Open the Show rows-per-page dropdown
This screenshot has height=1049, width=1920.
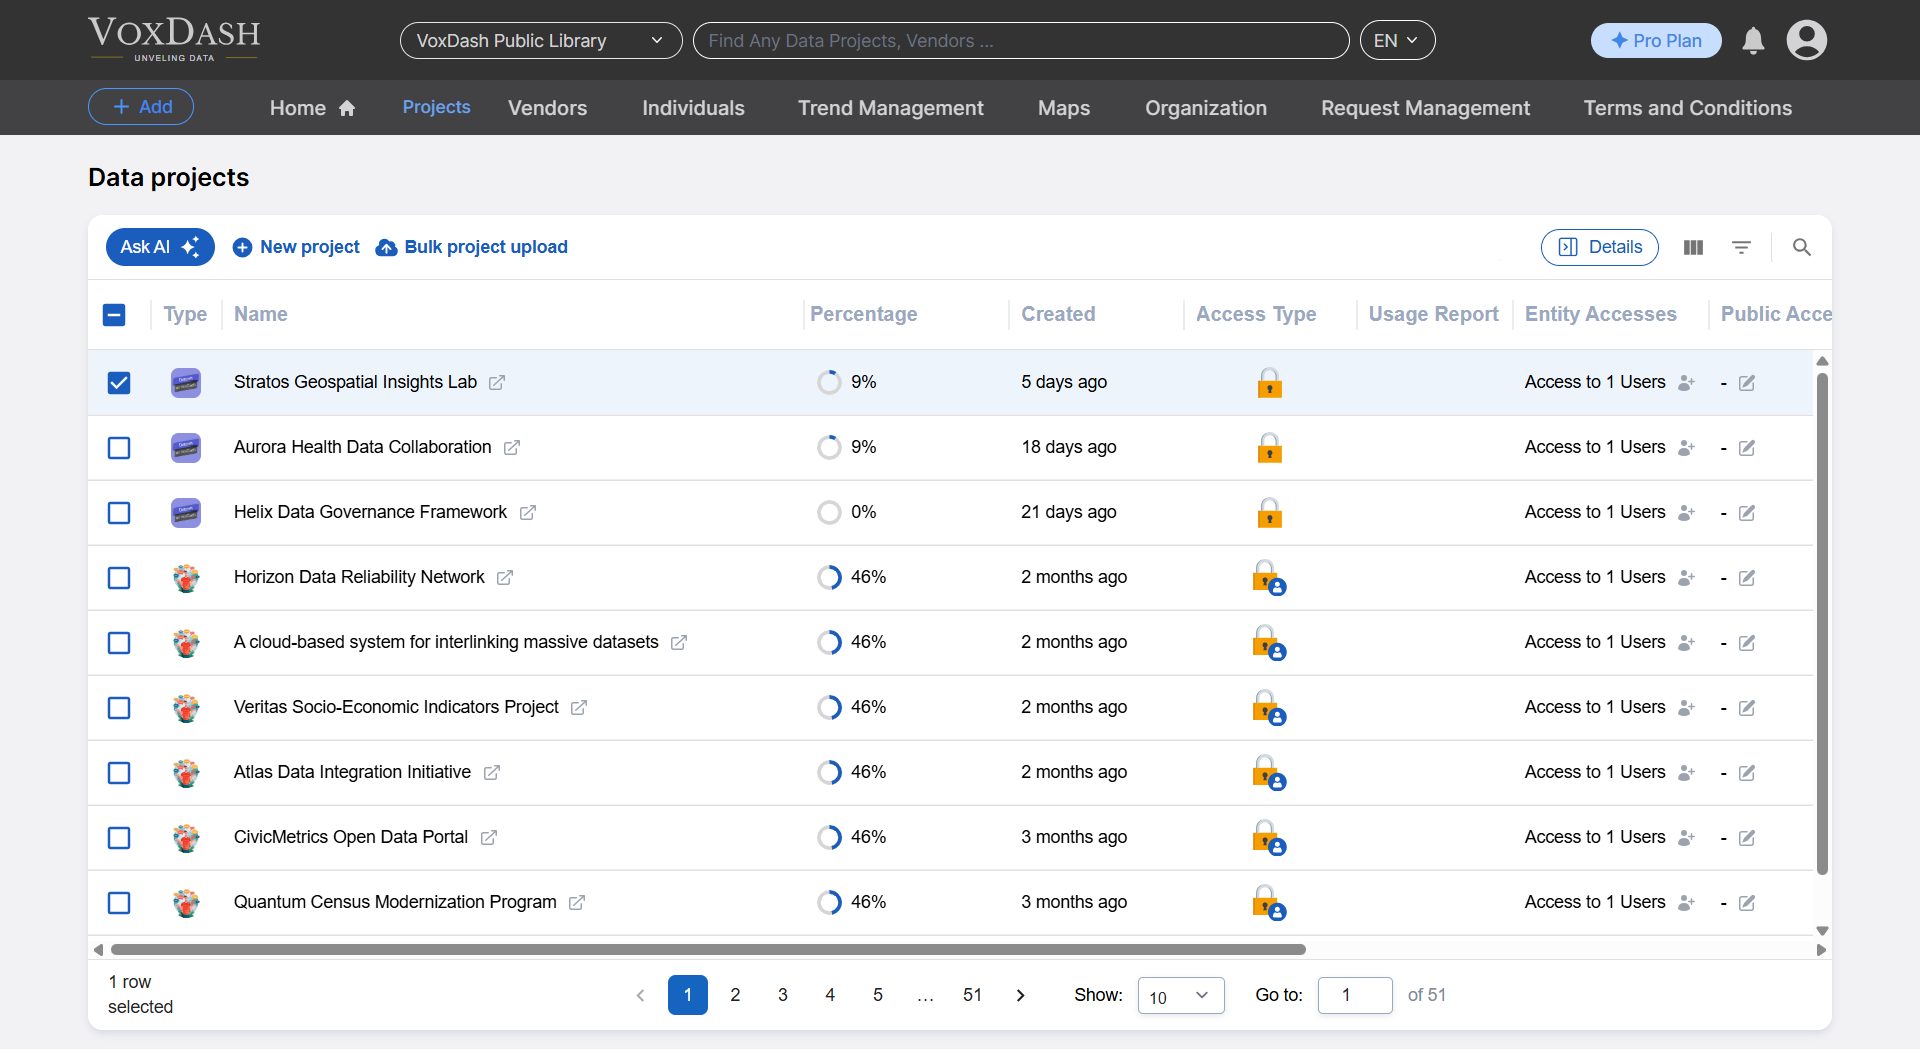pos(1180,996)
